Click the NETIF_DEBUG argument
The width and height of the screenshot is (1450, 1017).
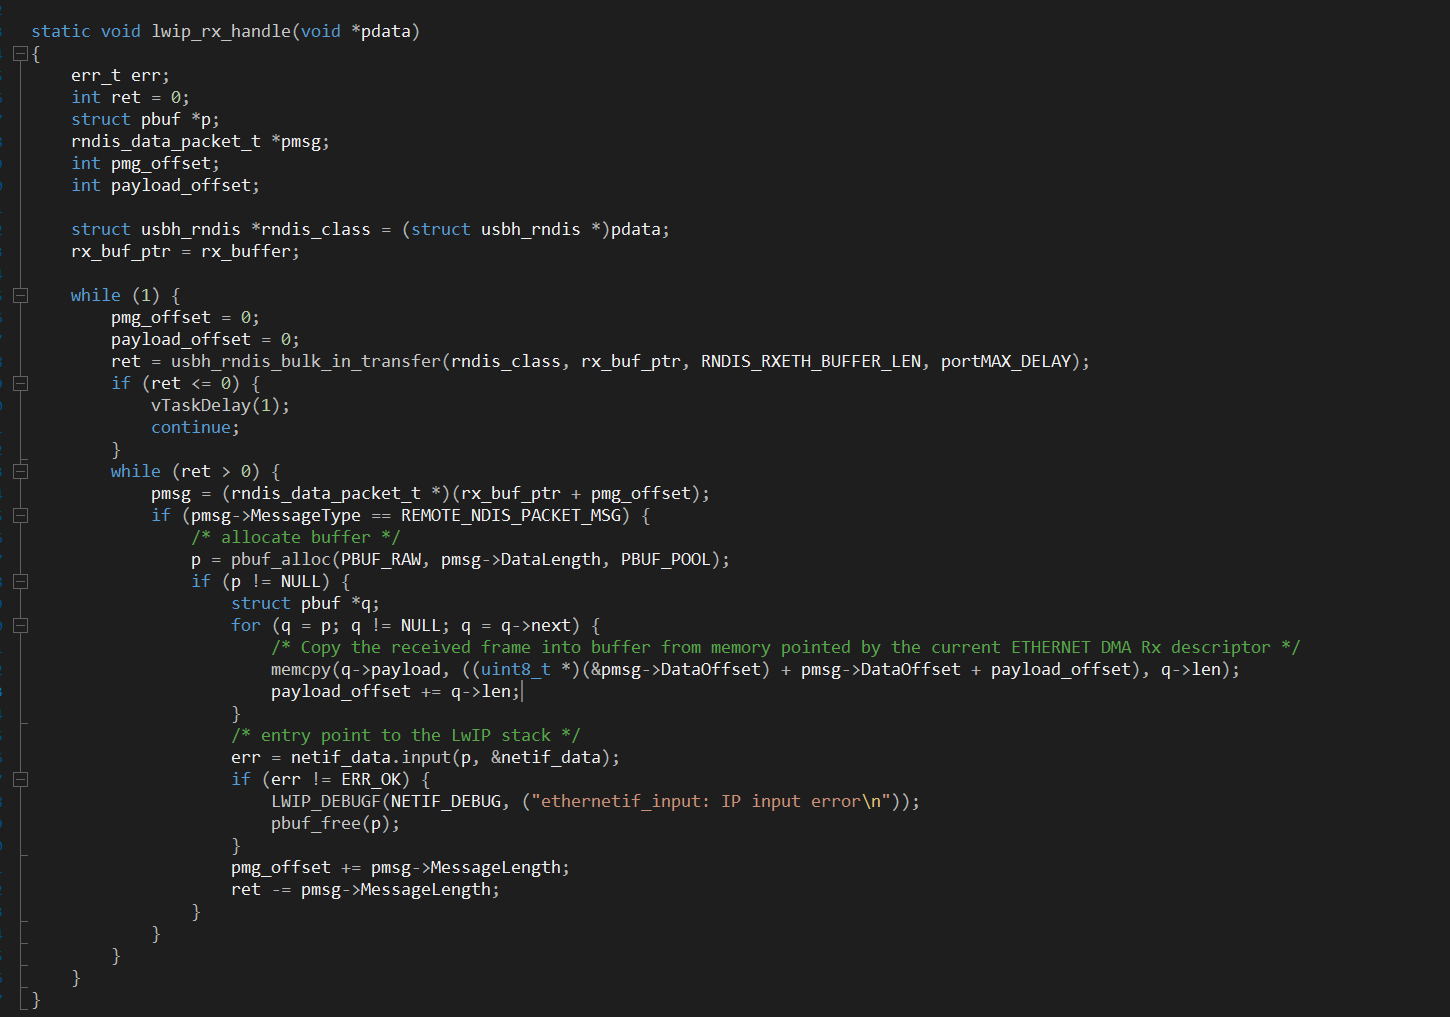(446, 801)
